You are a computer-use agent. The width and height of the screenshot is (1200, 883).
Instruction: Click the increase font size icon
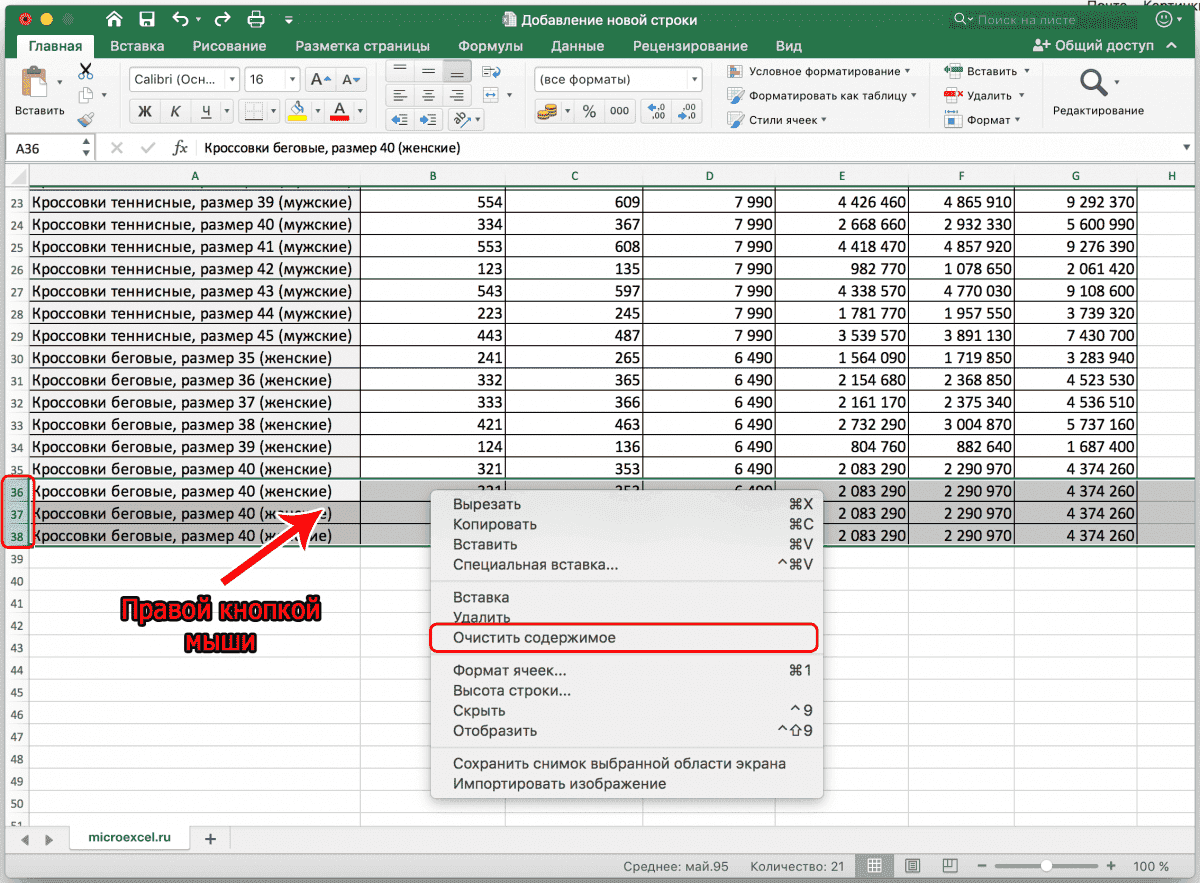pos(320,80)
